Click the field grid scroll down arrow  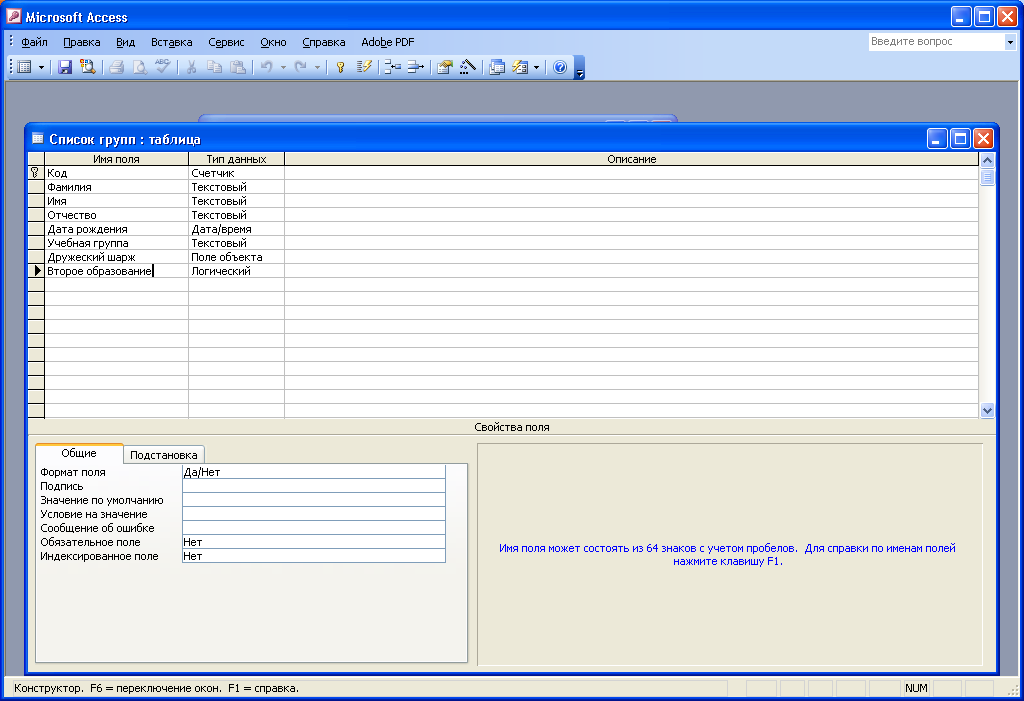point(987,410)
